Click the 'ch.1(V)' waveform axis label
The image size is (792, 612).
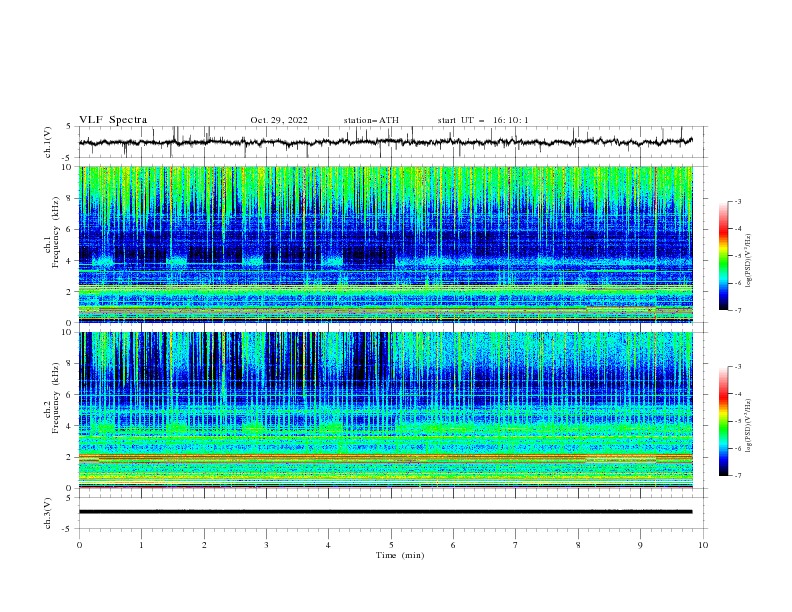tap(48, 142)
